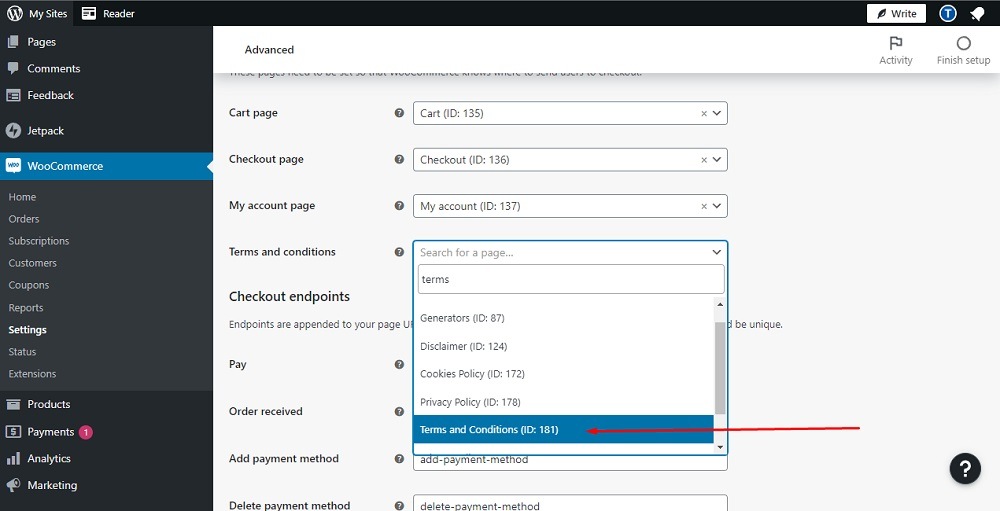Click the Payments notification badge
This screenshot has height=511, width=1000.
85,433
